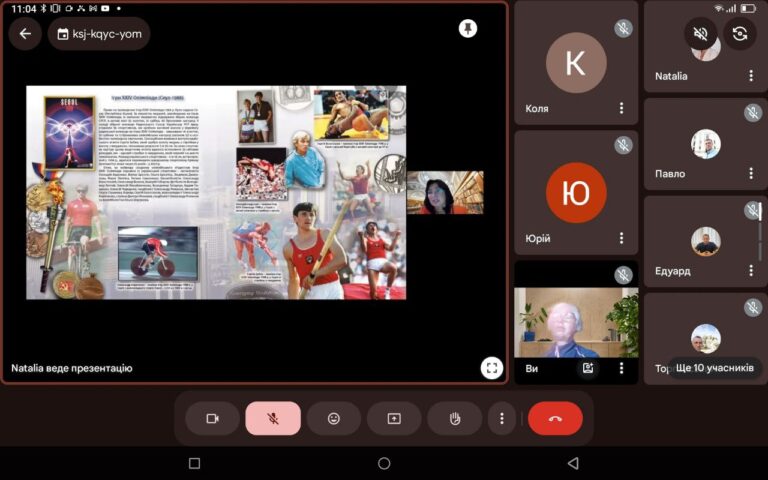Tap muted mic indicator on Коля's tile

point(623,28)
